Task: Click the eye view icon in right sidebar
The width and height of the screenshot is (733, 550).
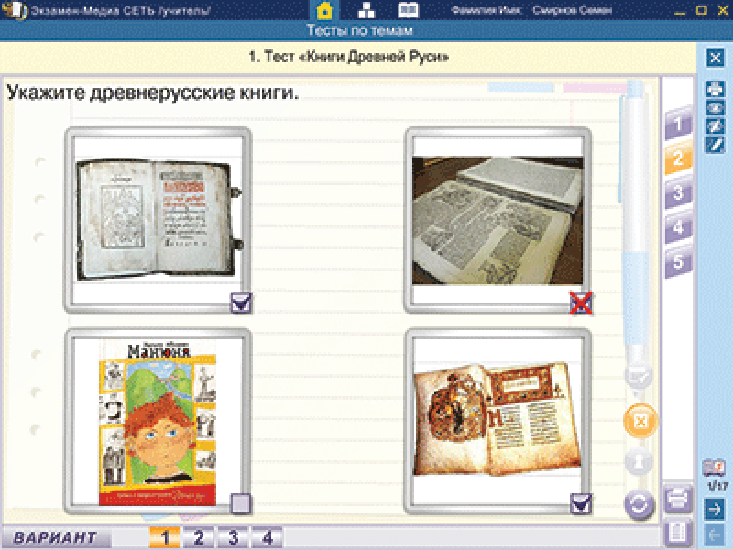Action: tap(715, 108)
